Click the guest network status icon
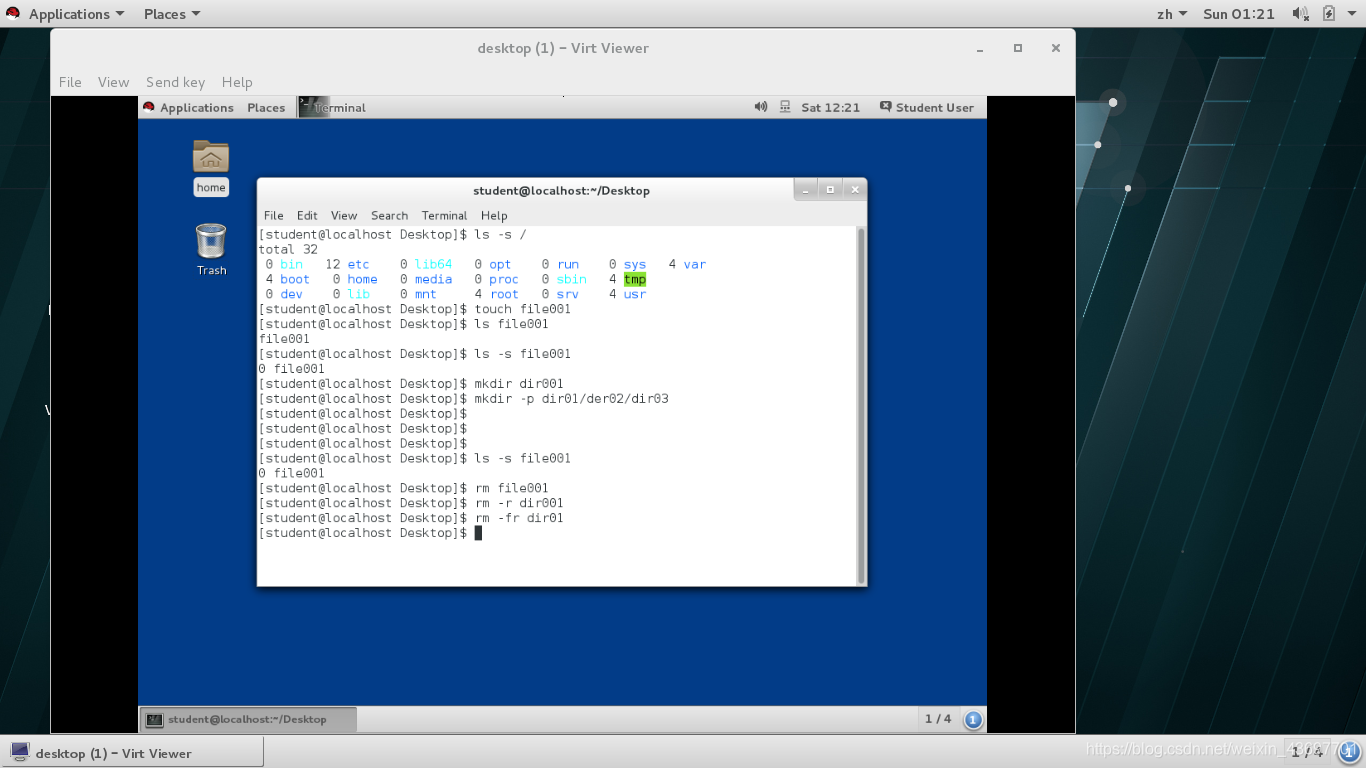Screen dimensions: 1366x768 [785, 107]
